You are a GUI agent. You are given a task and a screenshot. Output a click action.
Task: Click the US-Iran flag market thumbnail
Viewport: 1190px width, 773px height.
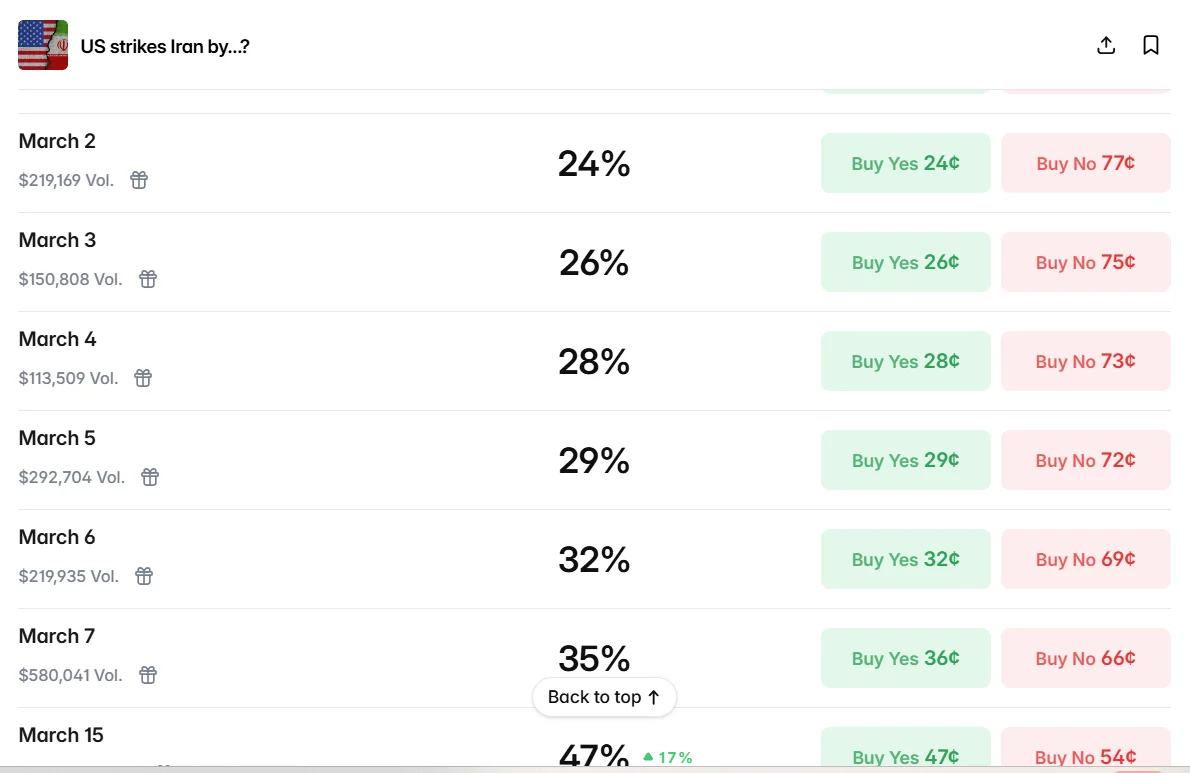coord(43,45)
